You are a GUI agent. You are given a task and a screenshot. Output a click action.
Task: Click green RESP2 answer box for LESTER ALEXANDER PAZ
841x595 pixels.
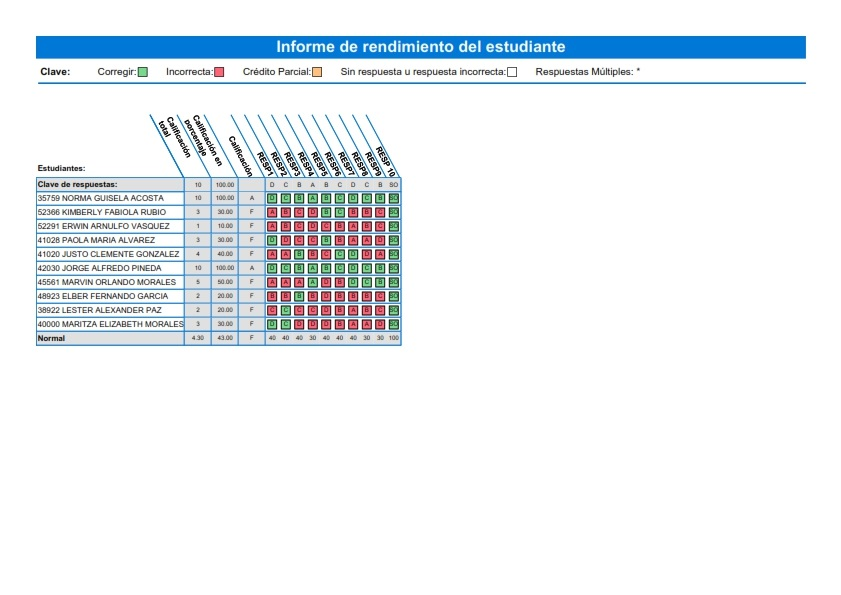[286, 310]
